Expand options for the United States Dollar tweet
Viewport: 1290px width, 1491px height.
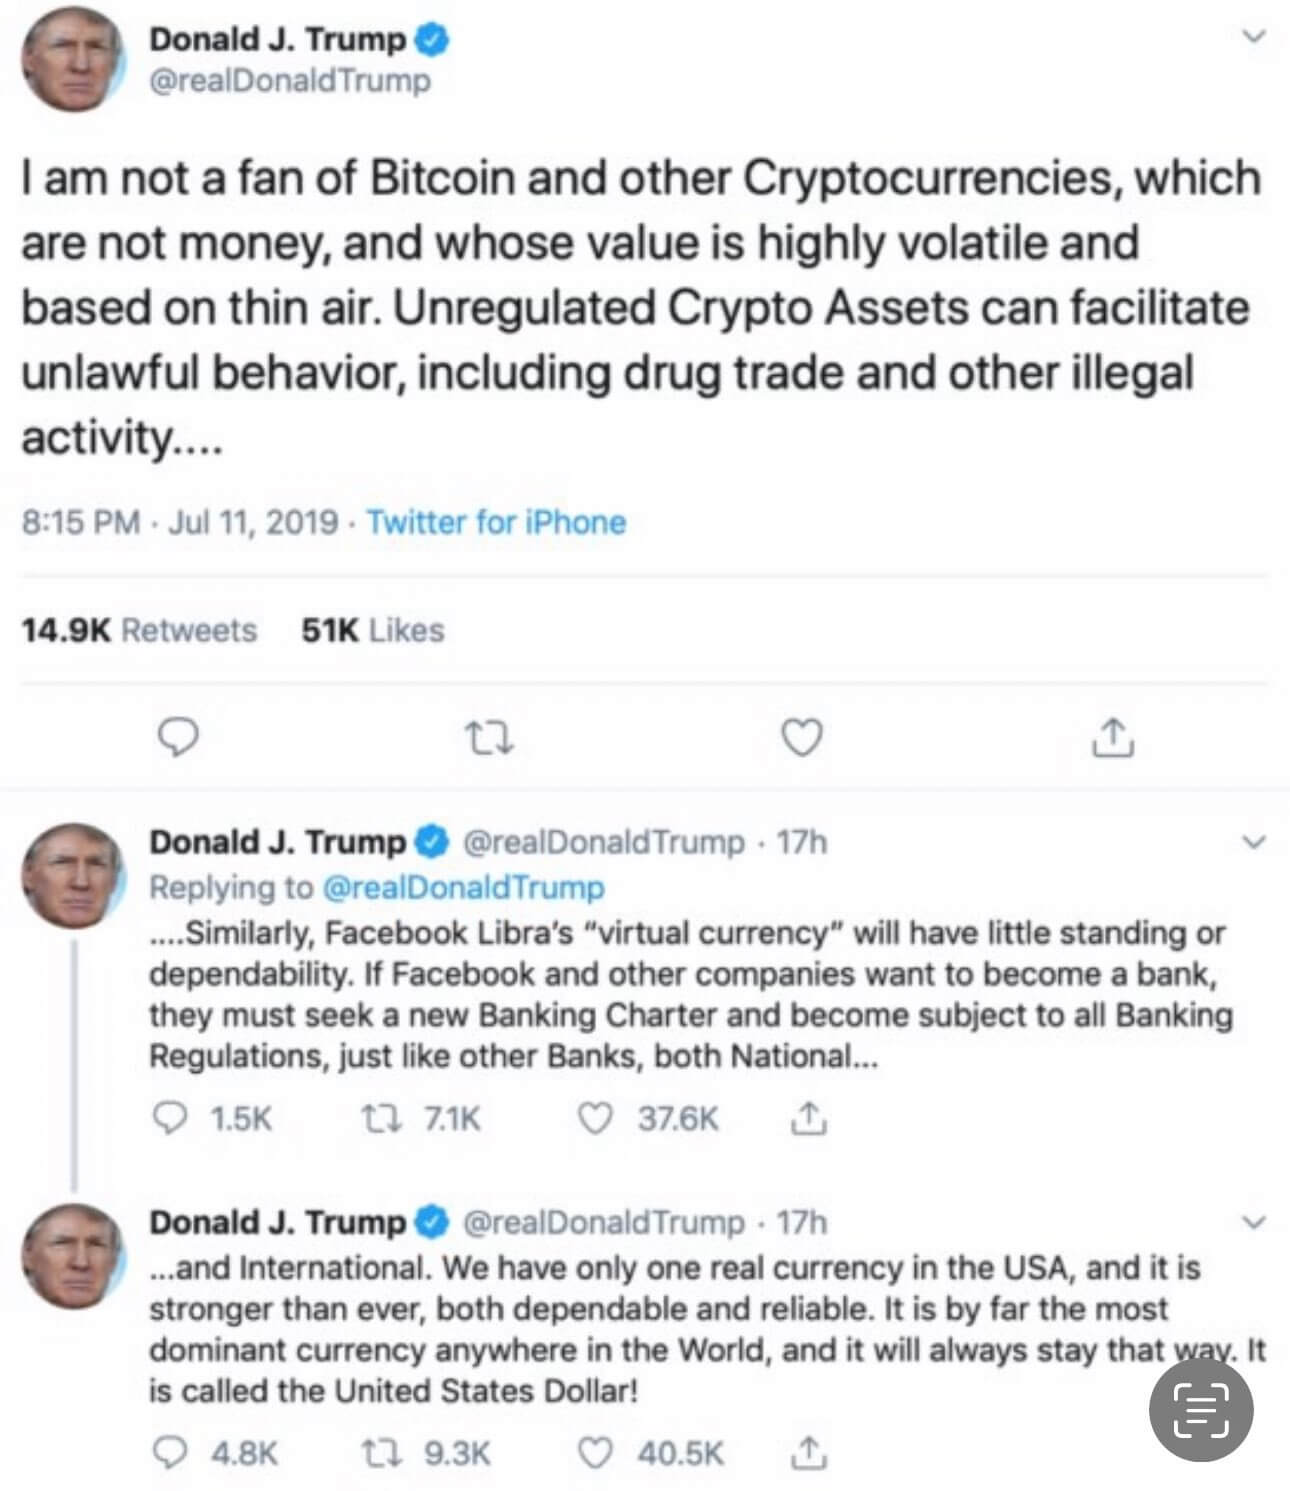point(1254,1222)
